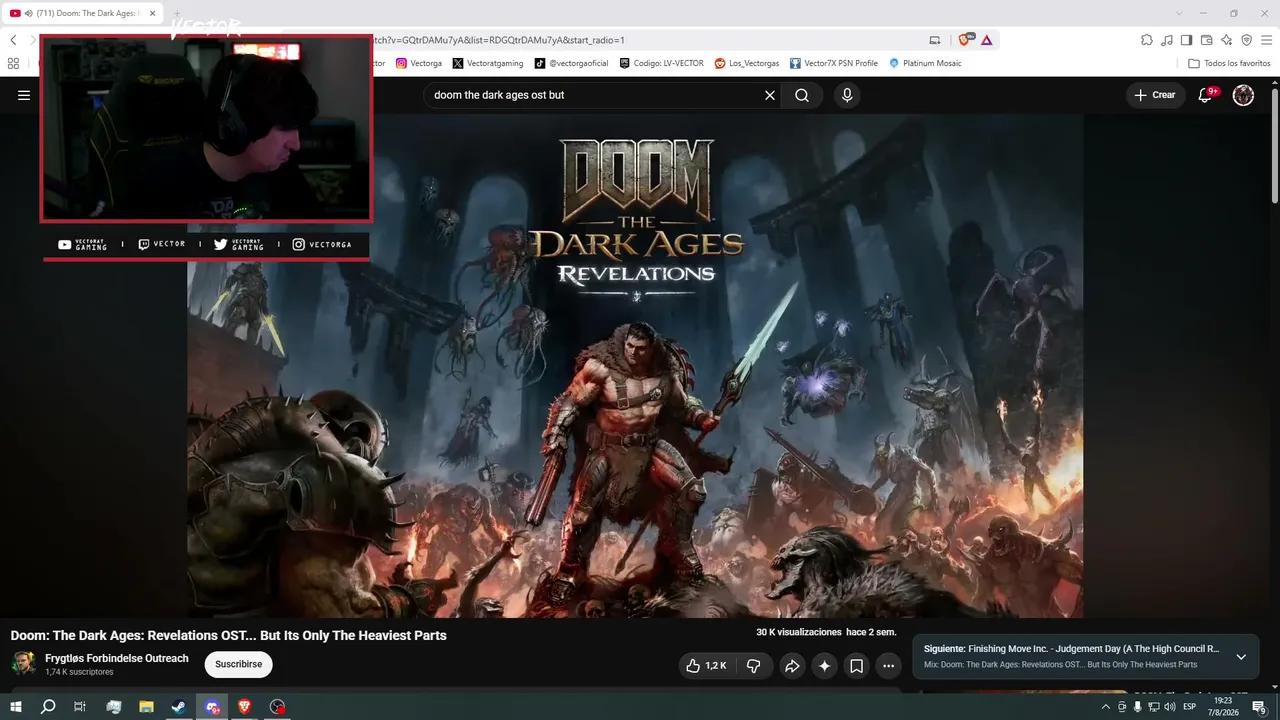Open Leo AI sparkle icon in toolbar
The image size is (1280, 720).
click(x=1227, y=40)
